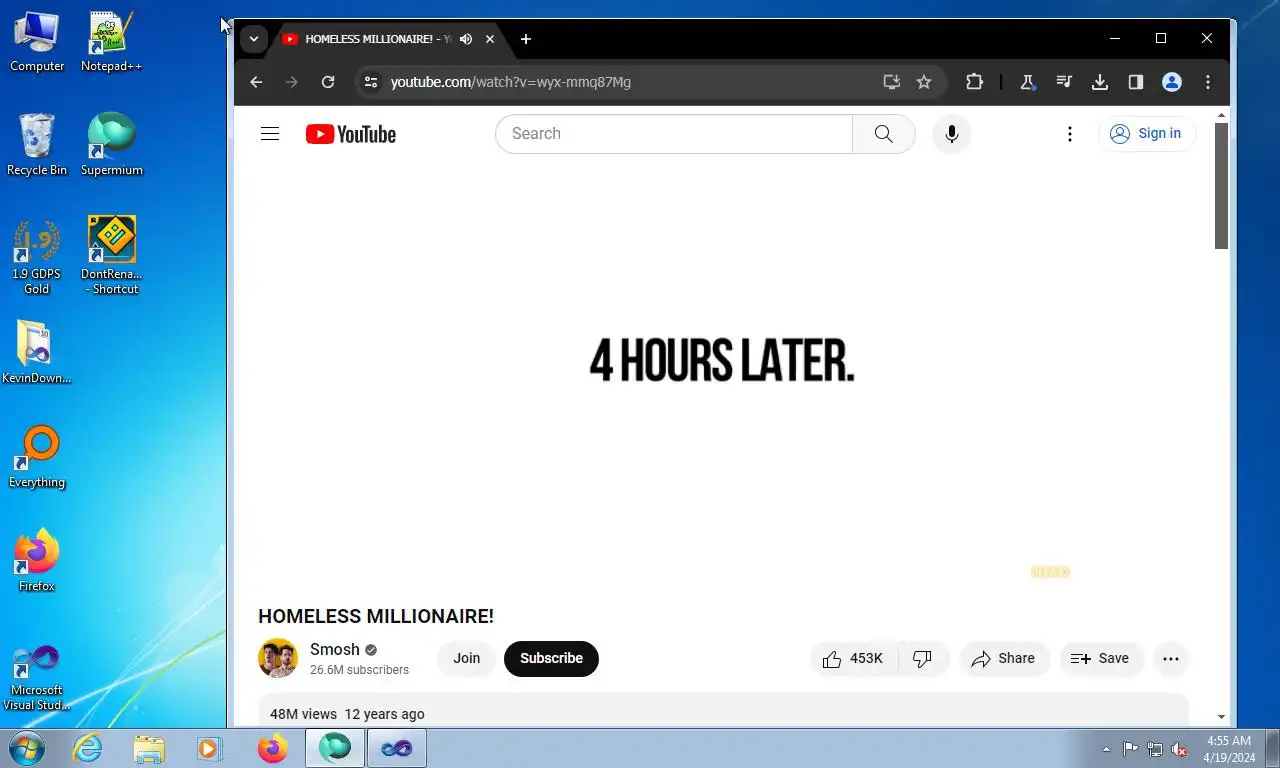Select the KevinDown... desktop file
The height and width of the screenshot is (768, 1280).
tap(37, 353)
